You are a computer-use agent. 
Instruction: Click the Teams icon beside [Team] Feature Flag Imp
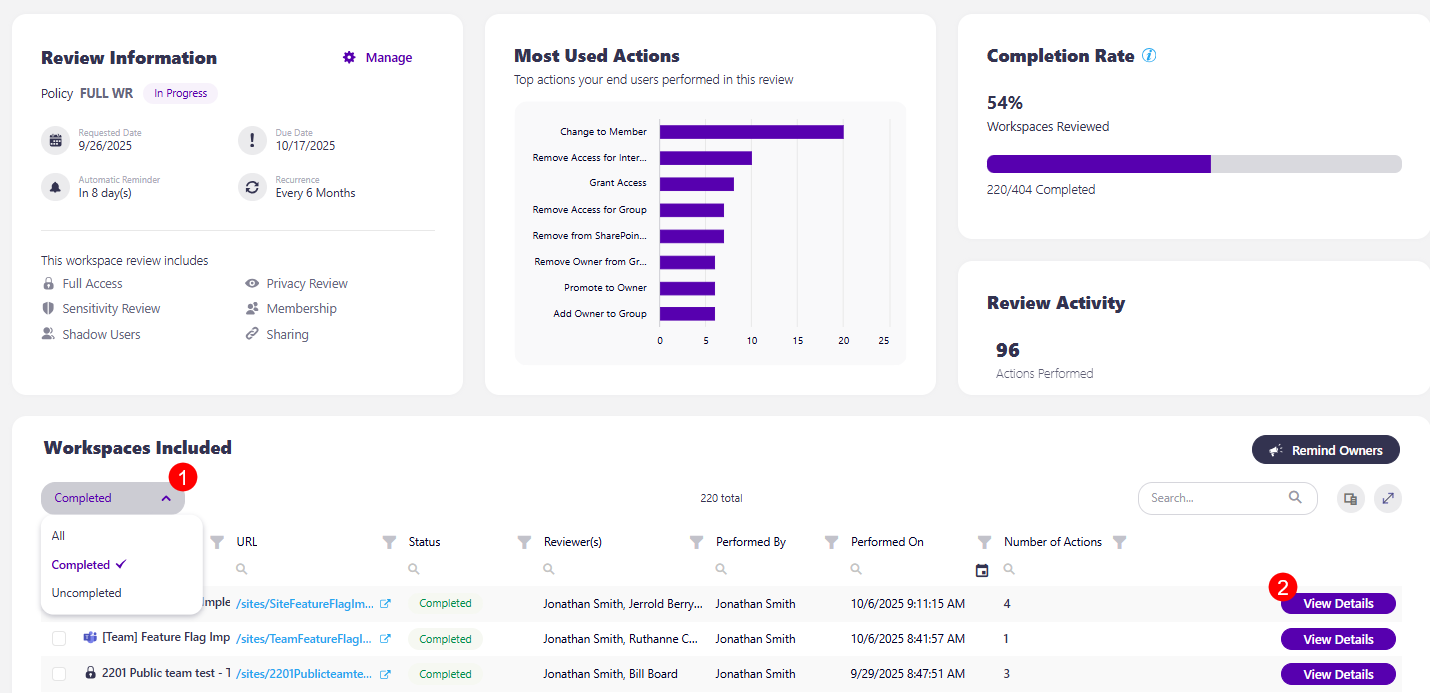pos(89,638)
